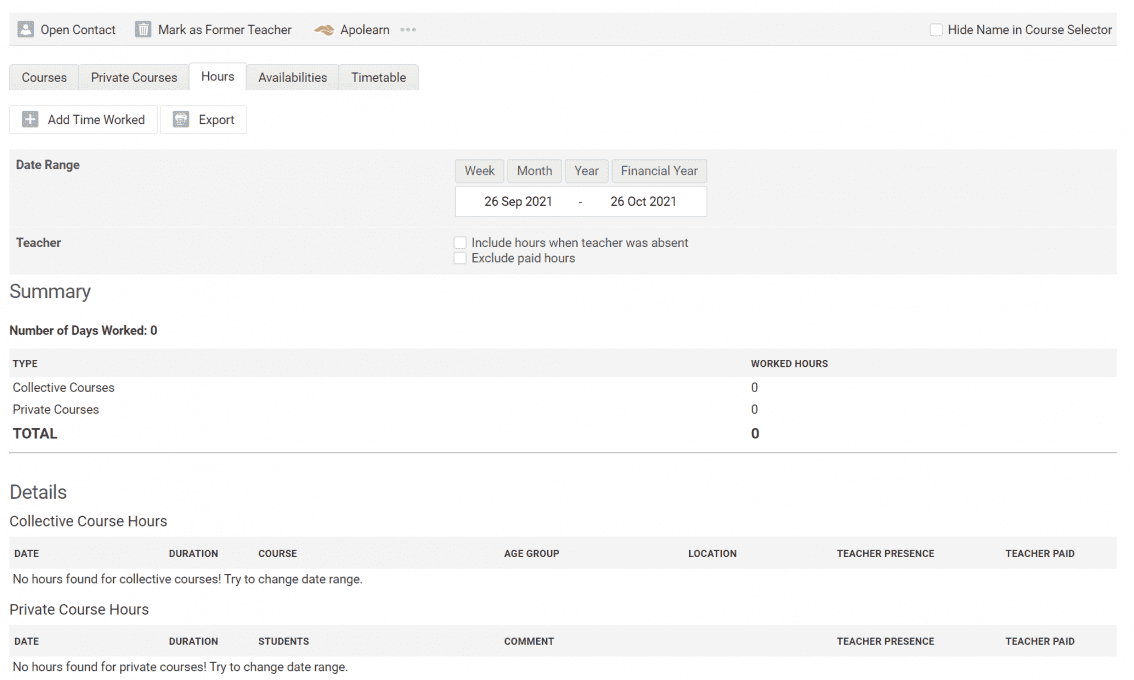Pick the Year date range button
The image size is (1134, 680).
(586, 171)
